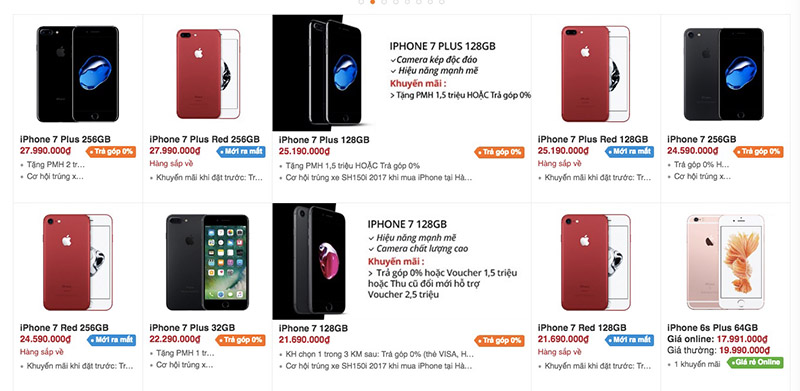Click Mới ra mắt badge on iPhone 7 Red 128GB

point(629,340)
